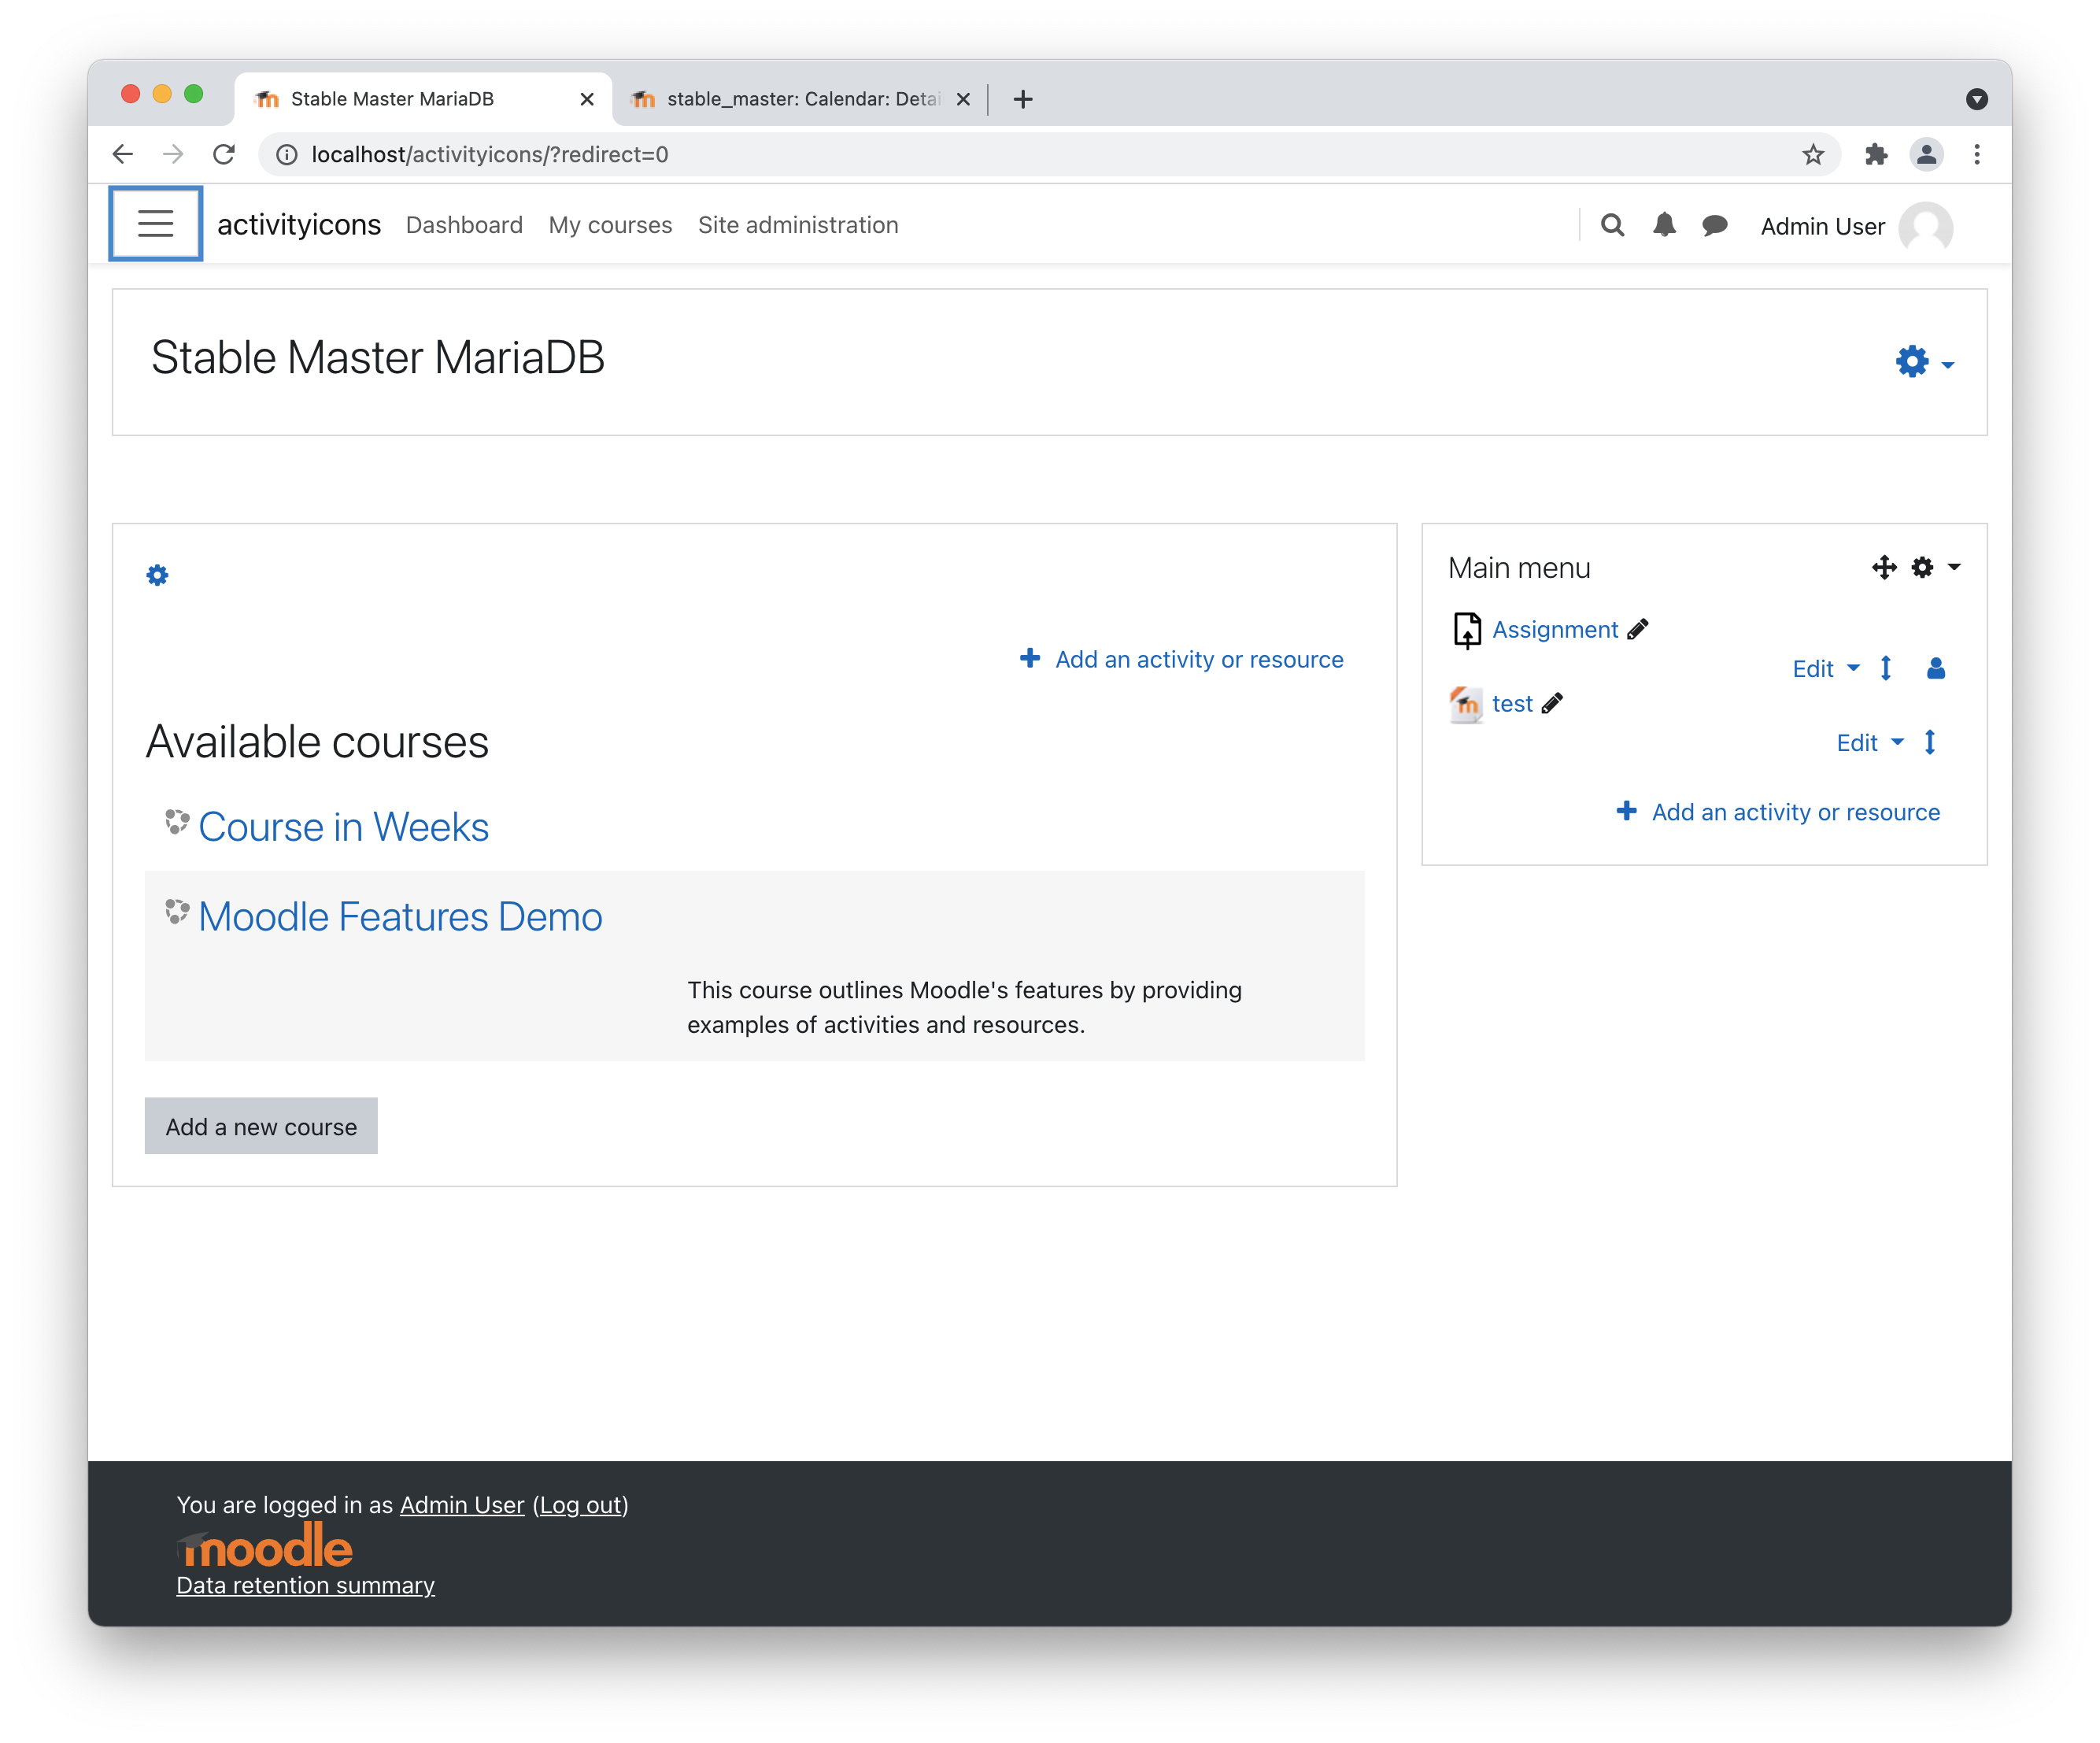
Task: Click Add an activity or resource in main section
Action: [x=1199, y=659]
